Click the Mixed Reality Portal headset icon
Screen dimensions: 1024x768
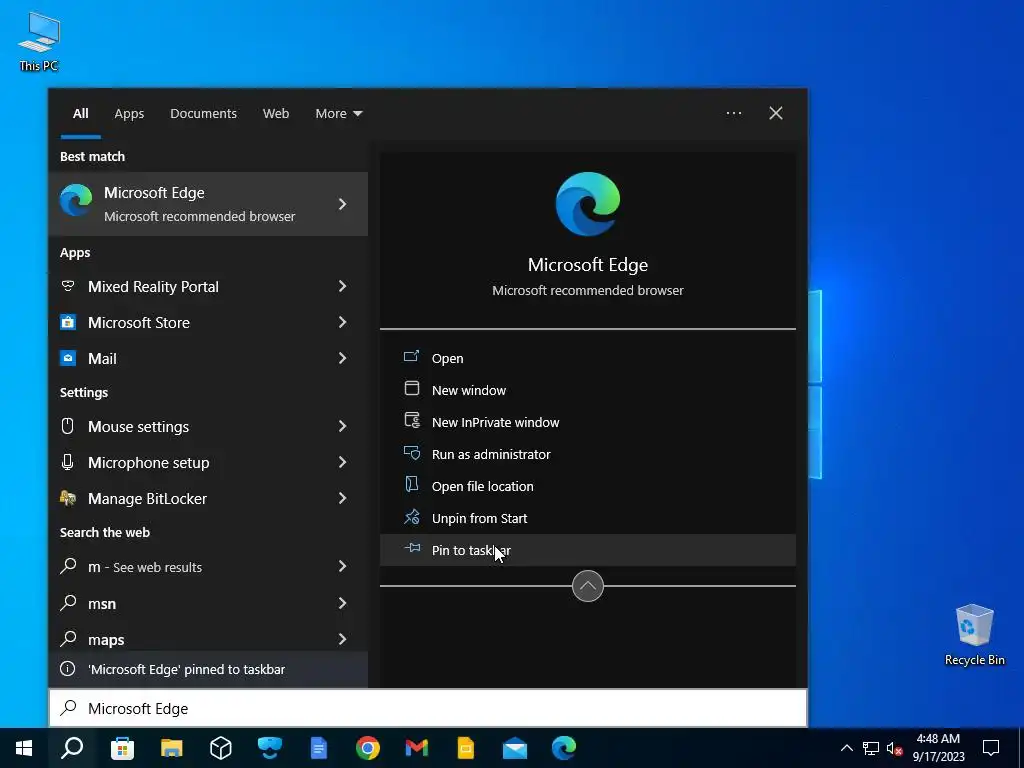[x=68, y=286]
